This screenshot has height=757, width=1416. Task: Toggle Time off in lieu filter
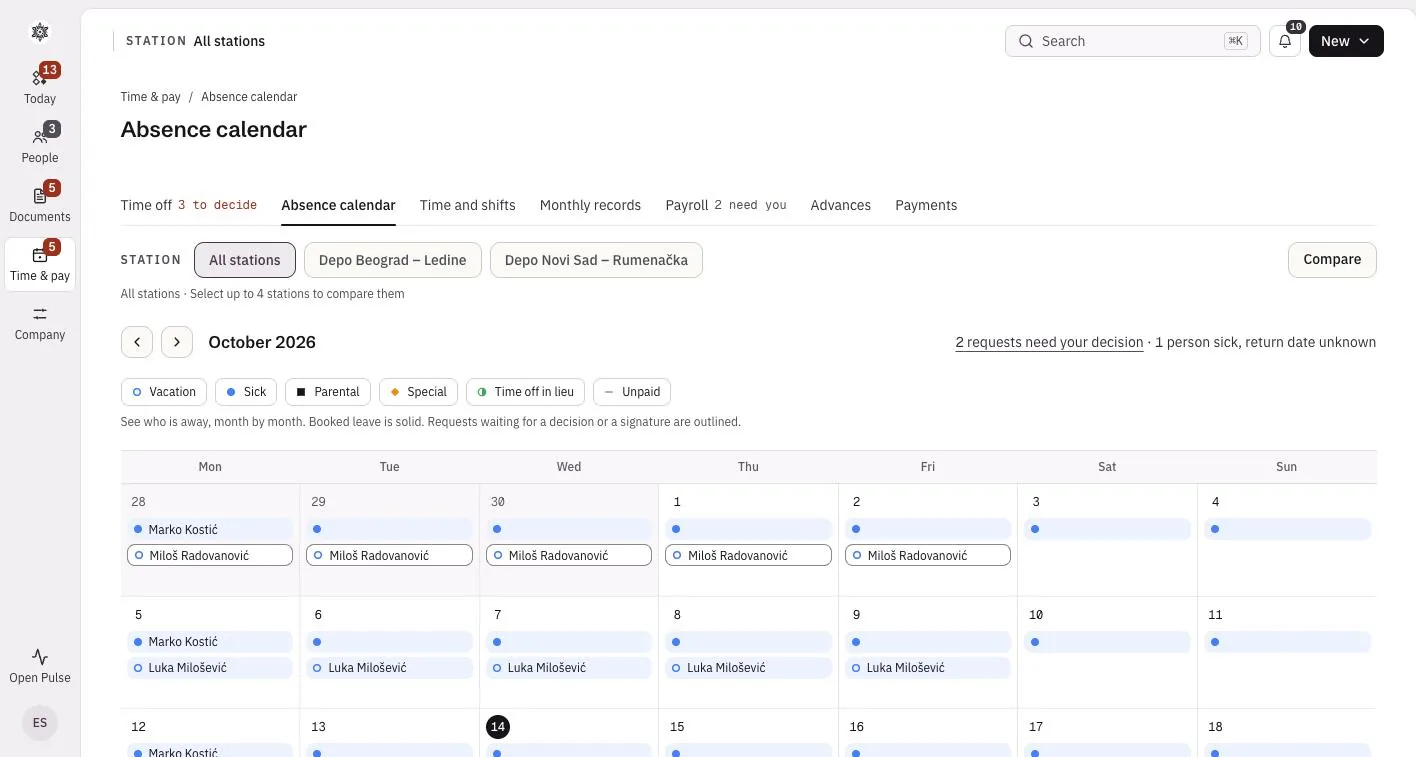click(525, 392)
